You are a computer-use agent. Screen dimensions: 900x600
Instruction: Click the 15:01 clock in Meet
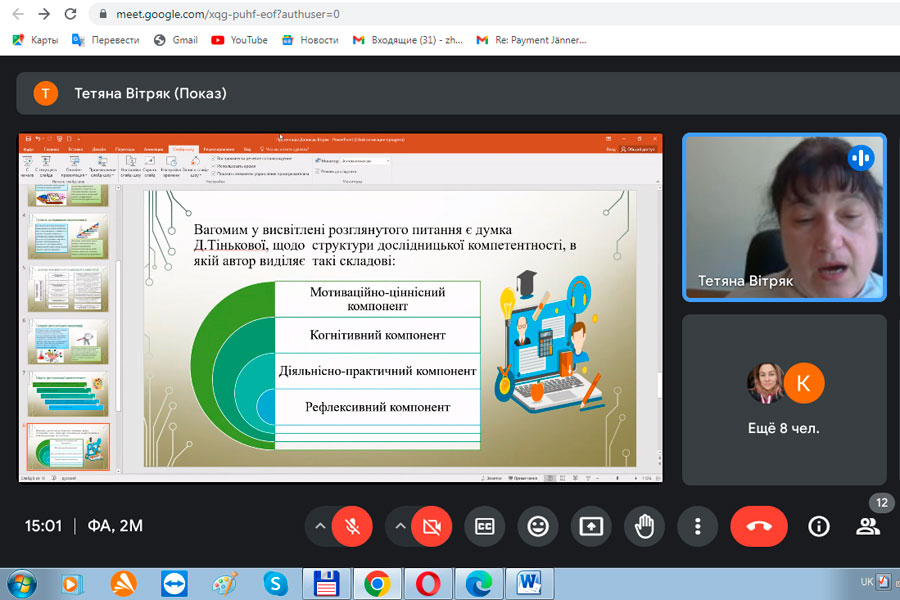pos(43,525)
